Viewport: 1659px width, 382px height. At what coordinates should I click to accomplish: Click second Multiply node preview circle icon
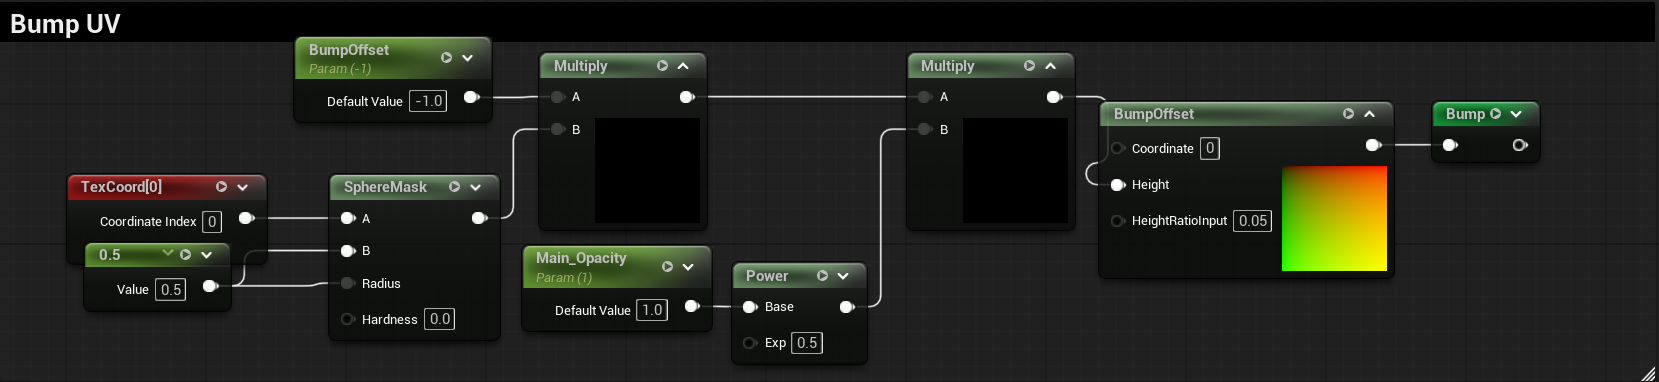coord(1029,66)
